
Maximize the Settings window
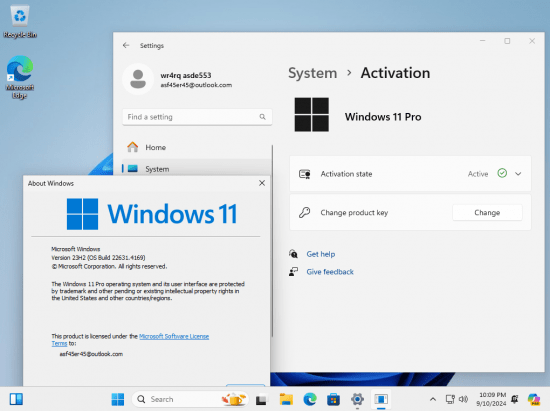(x=507, y=41)
